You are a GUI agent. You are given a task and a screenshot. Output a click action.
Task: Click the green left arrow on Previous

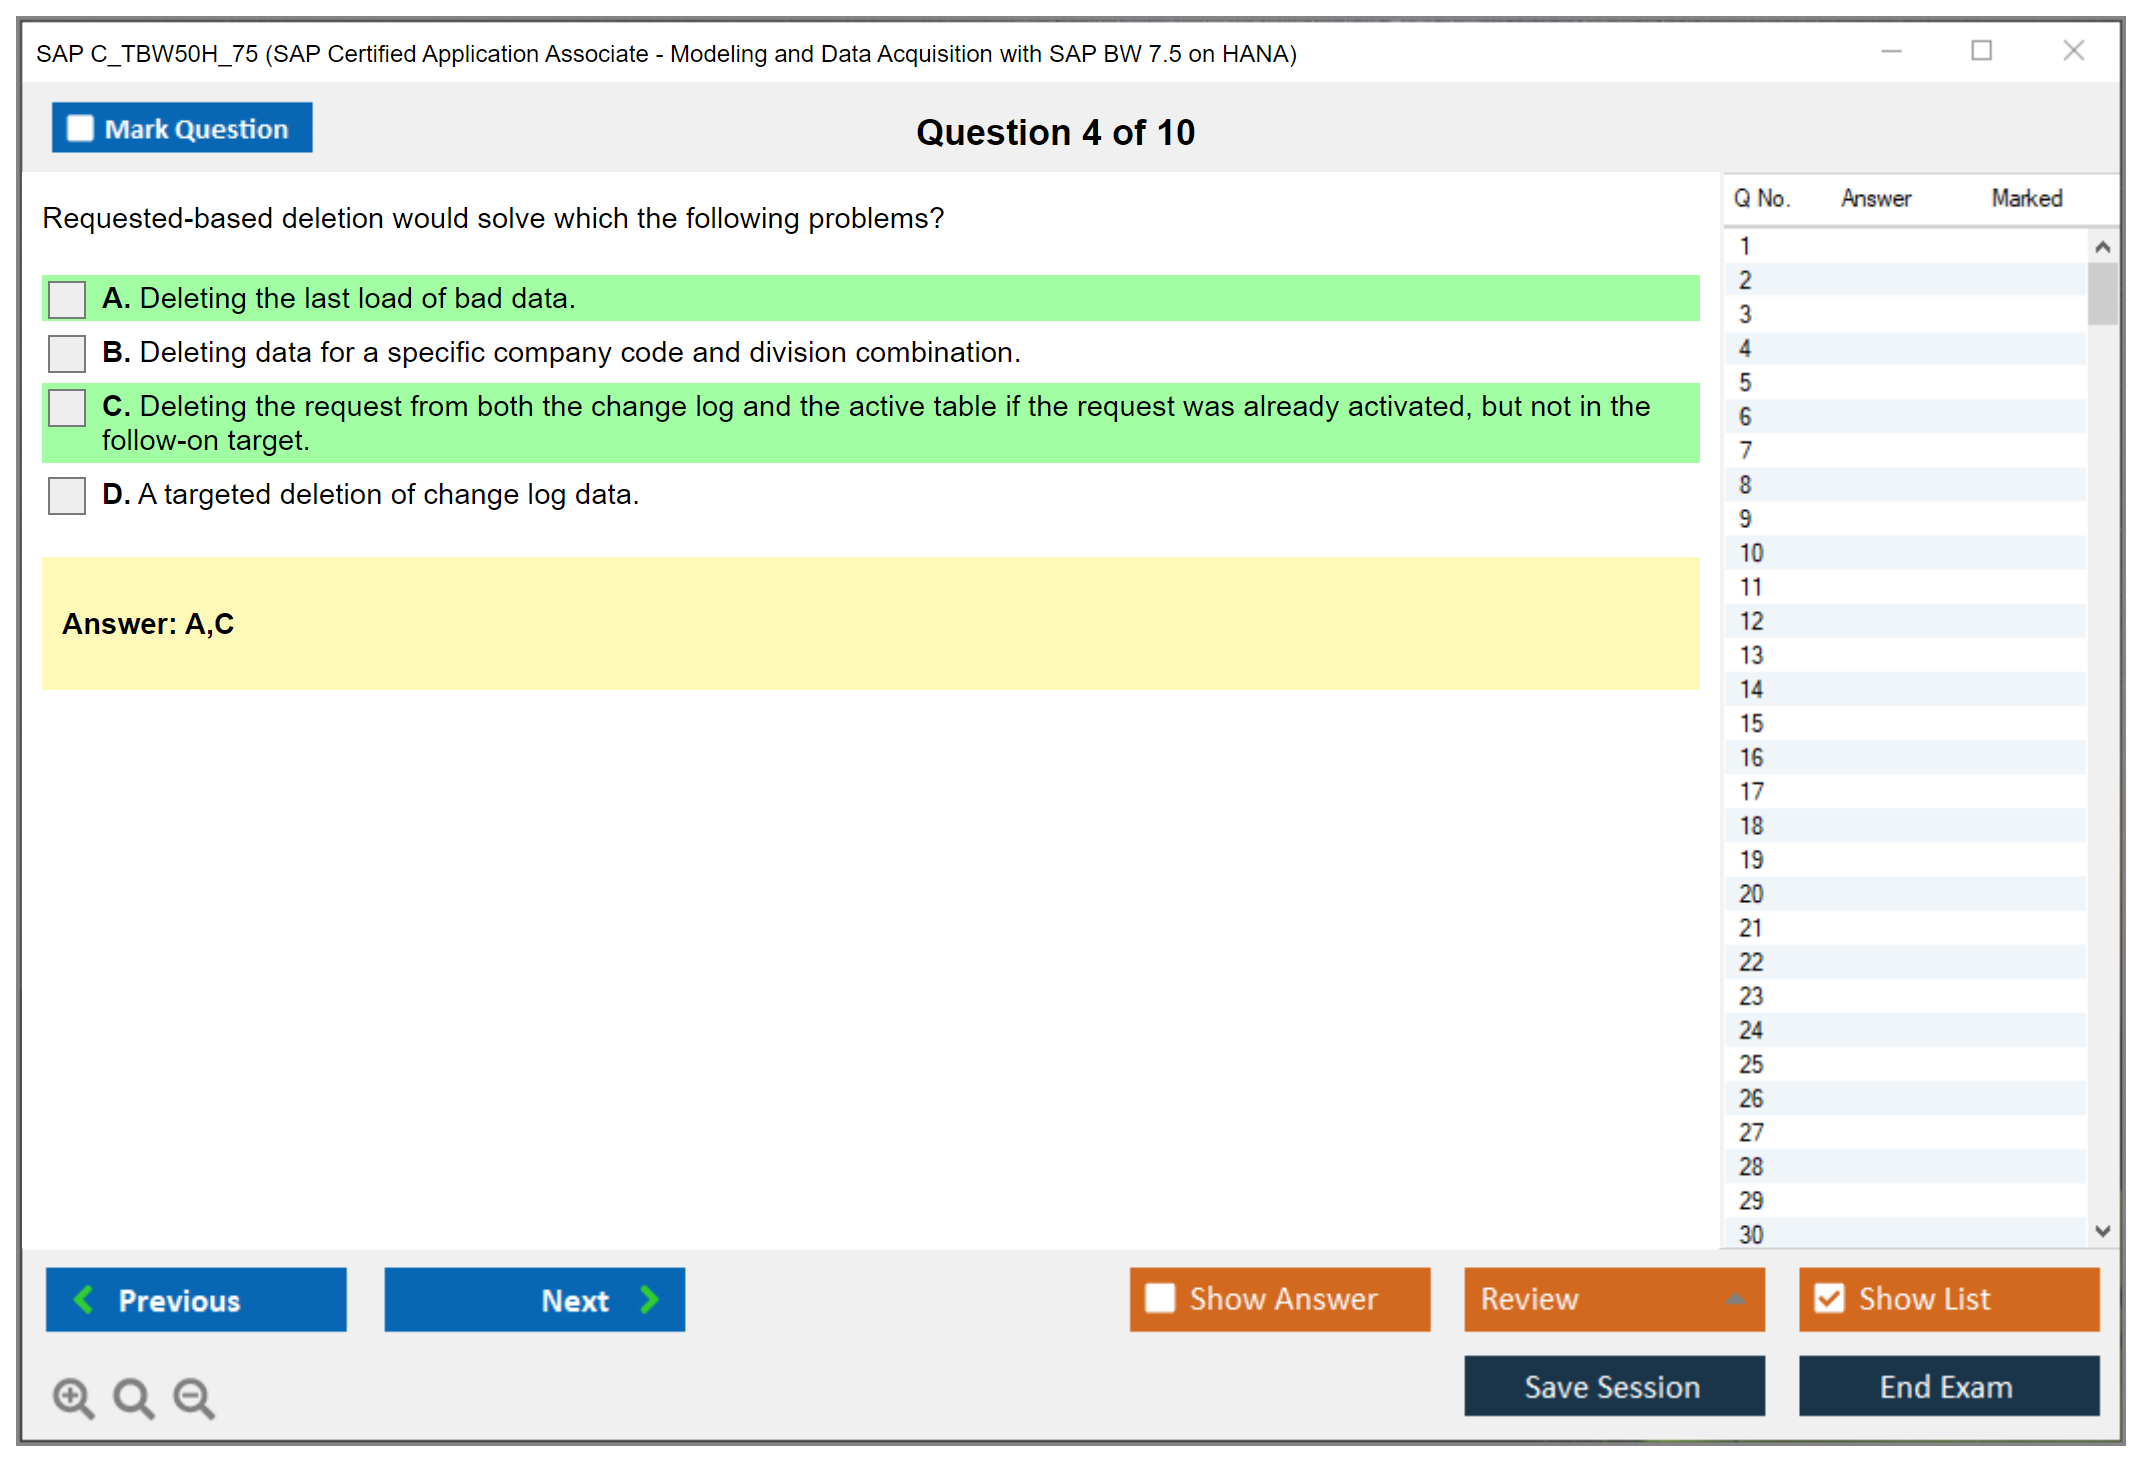click(85, 1299)
